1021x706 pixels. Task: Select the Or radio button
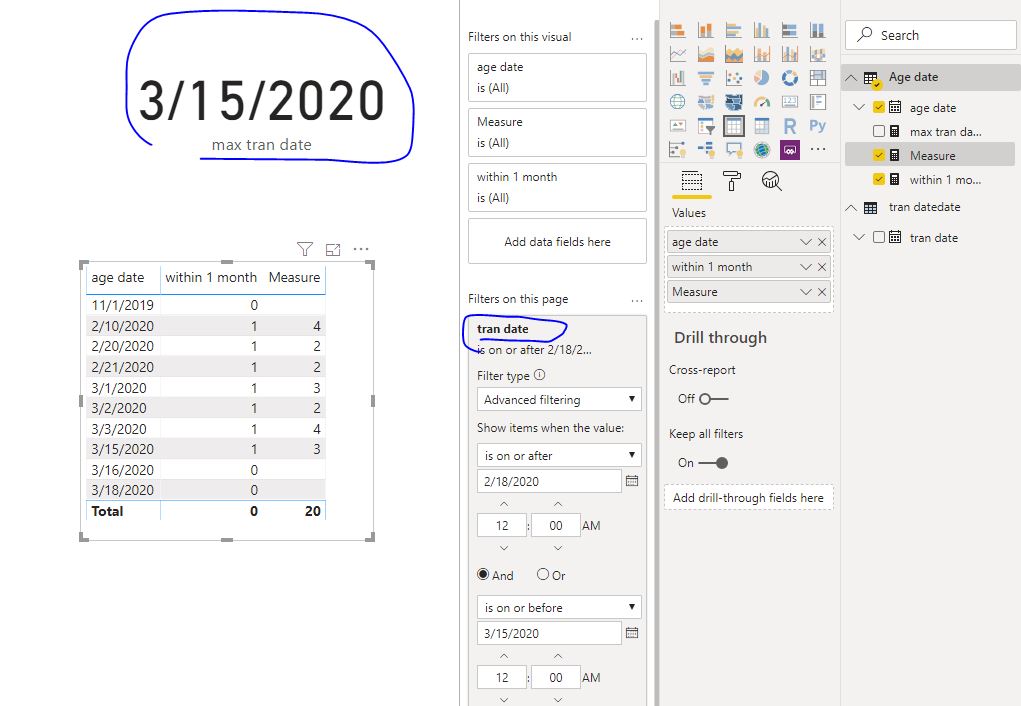tap(543, 574)
